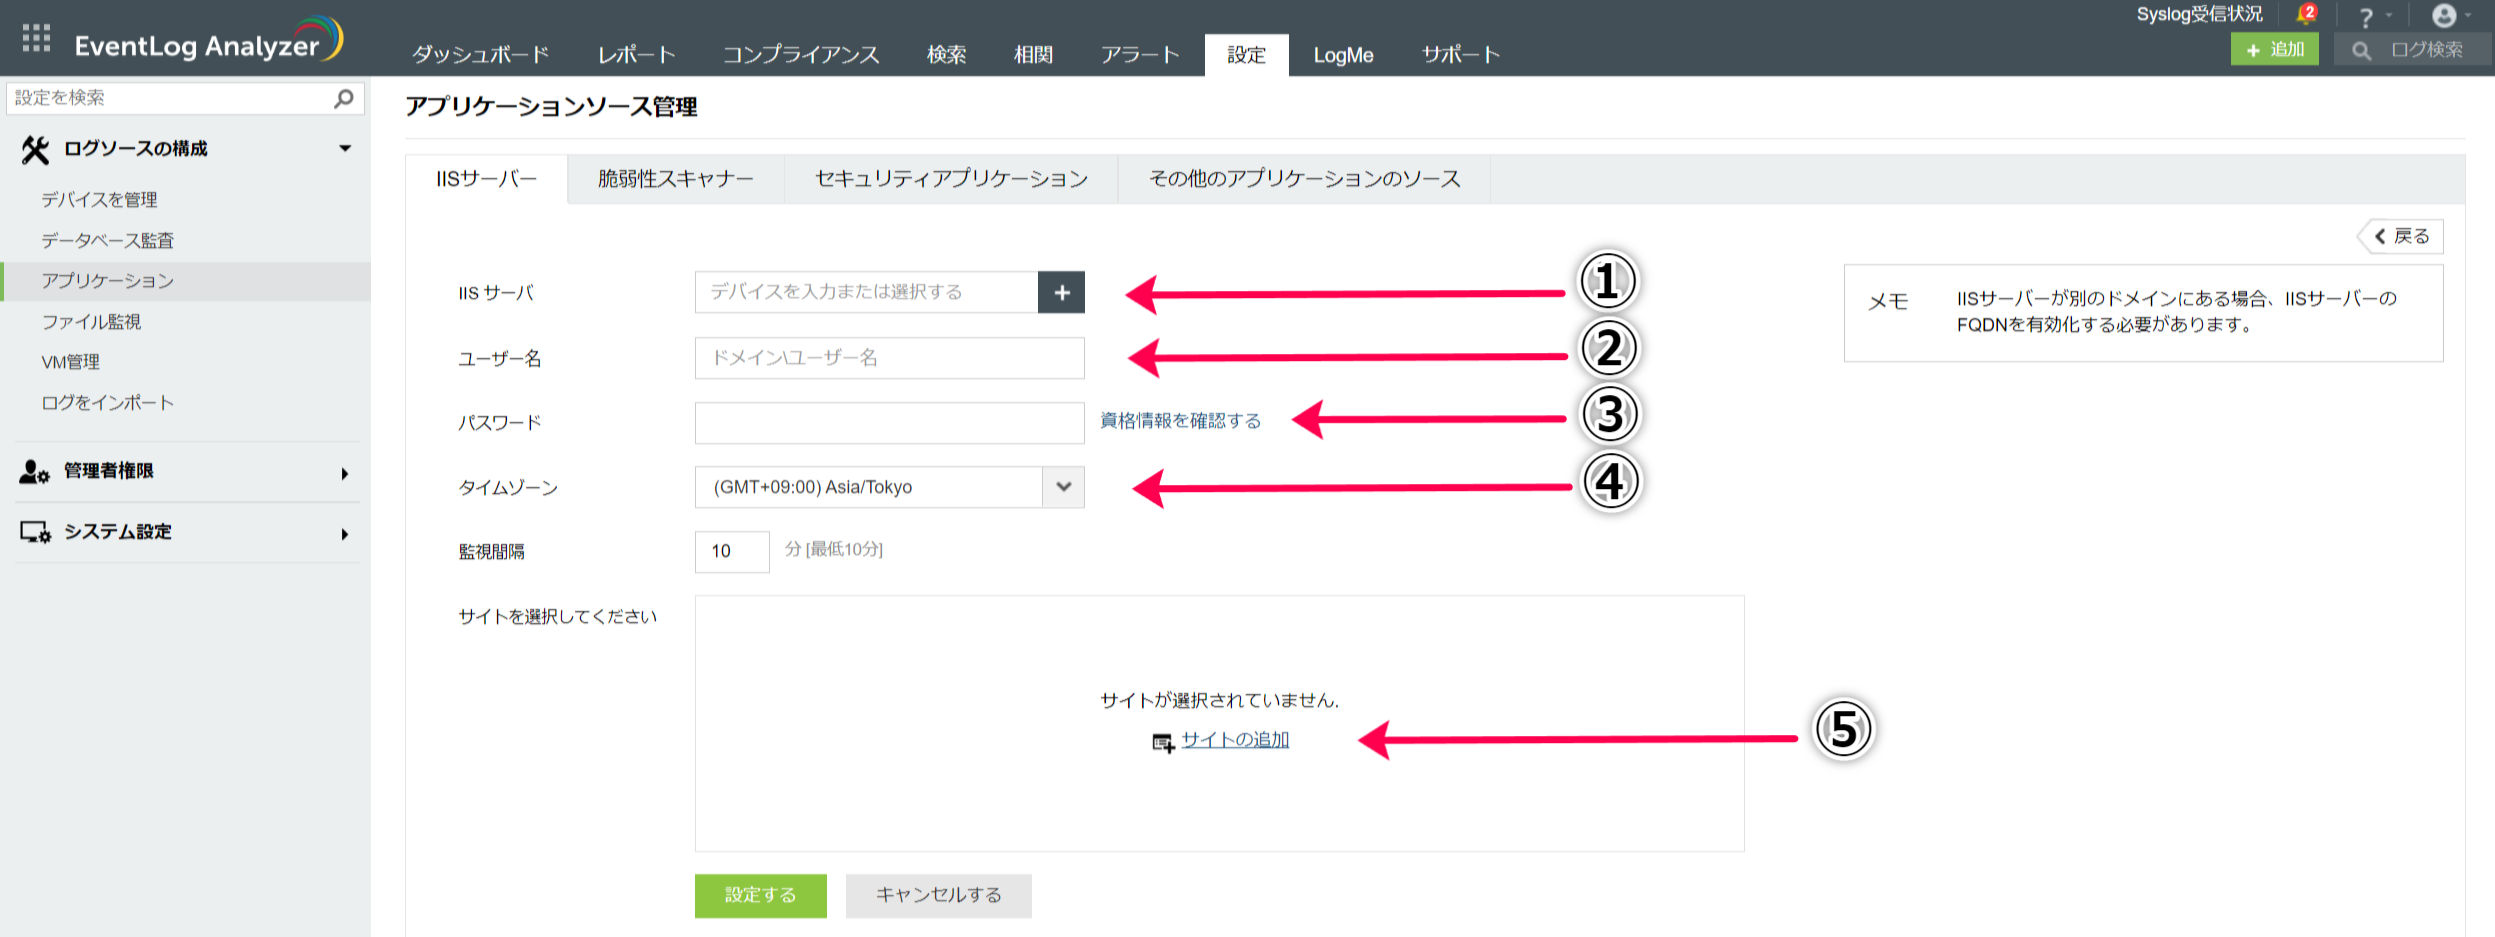
Task: Select the IISサーバー tab
Action: [486, 179]
